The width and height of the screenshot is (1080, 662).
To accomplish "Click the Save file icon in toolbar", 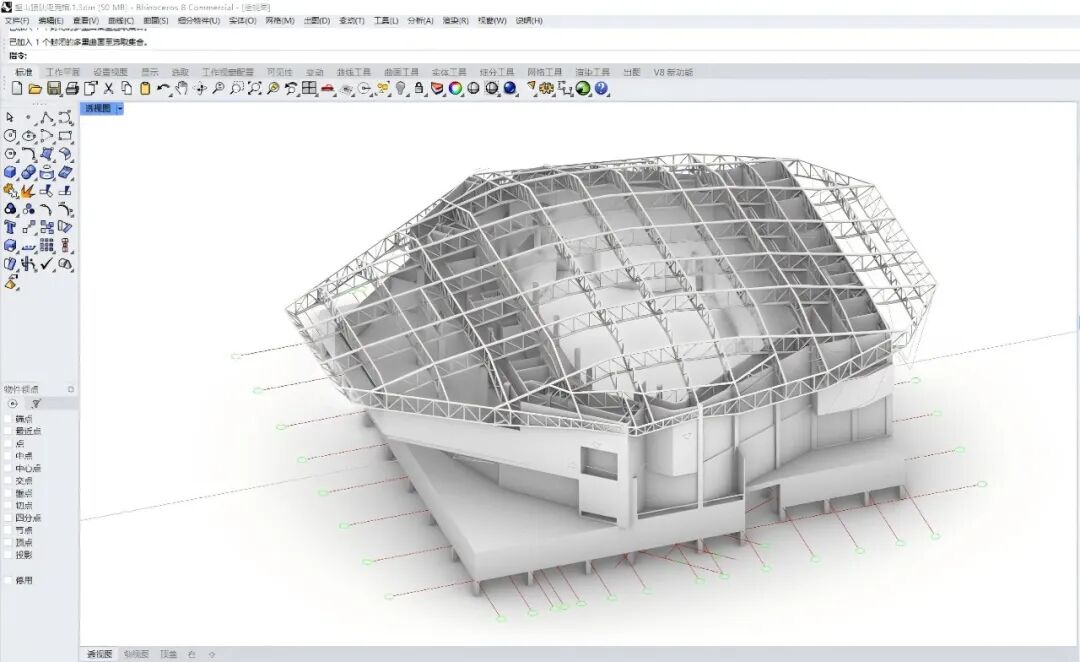I will click(x=54, y=89).
